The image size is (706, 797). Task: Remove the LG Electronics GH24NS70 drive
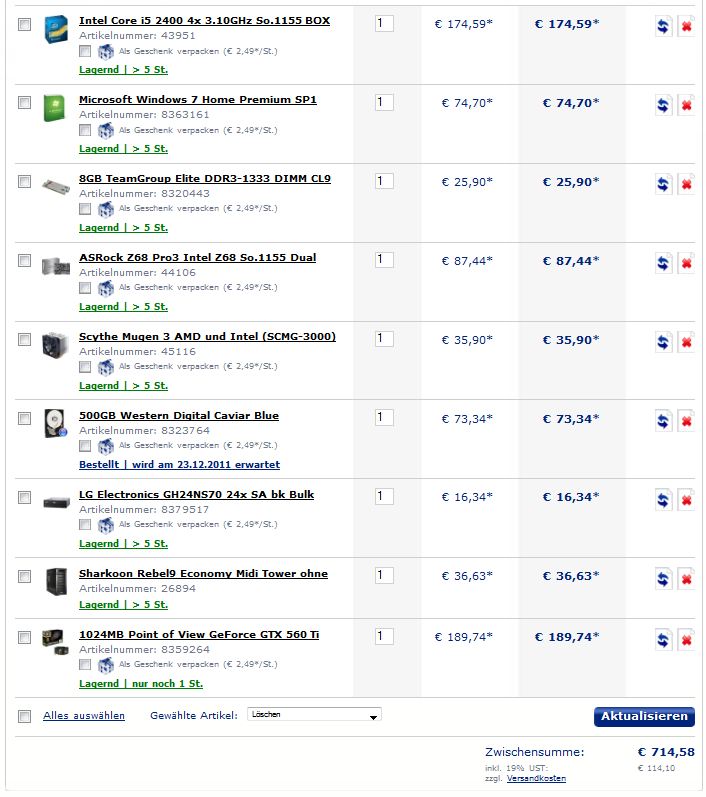tap(686, 500)
